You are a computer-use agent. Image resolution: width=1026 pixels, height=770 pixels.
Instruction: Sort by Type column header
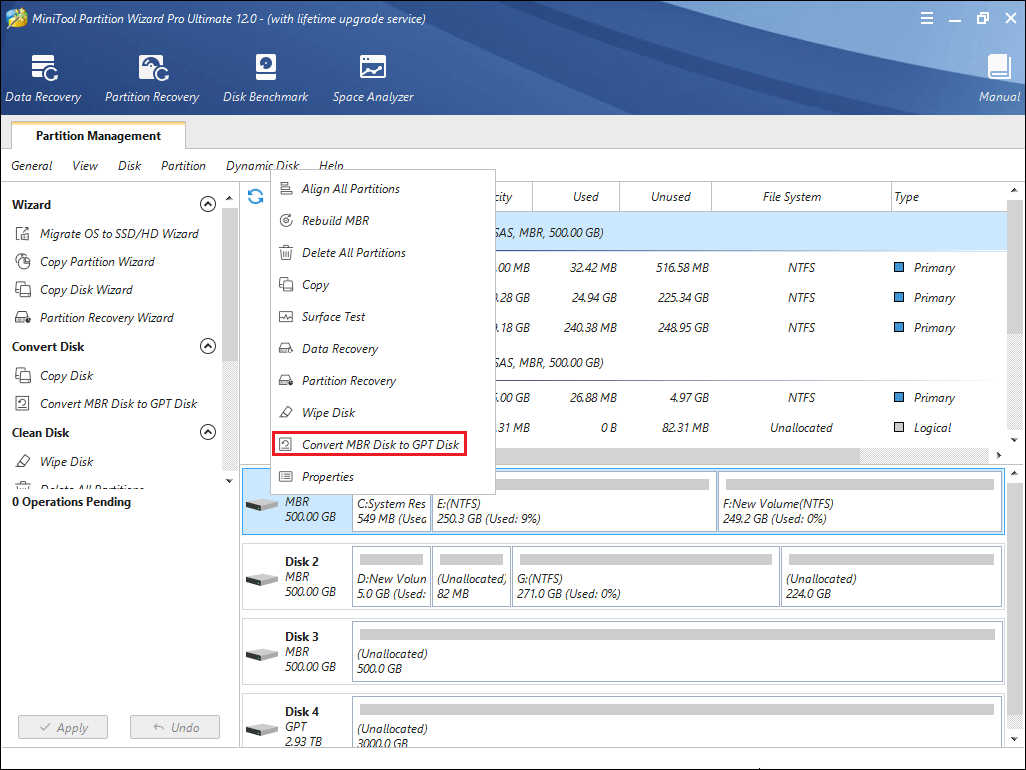tap(949, 196)
